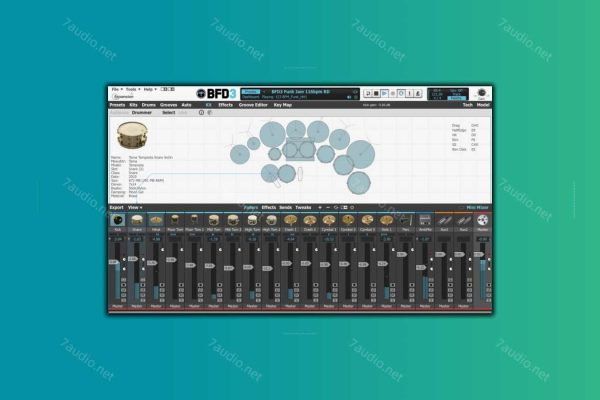
Task: Click the Export button
Action: (117, 207)
